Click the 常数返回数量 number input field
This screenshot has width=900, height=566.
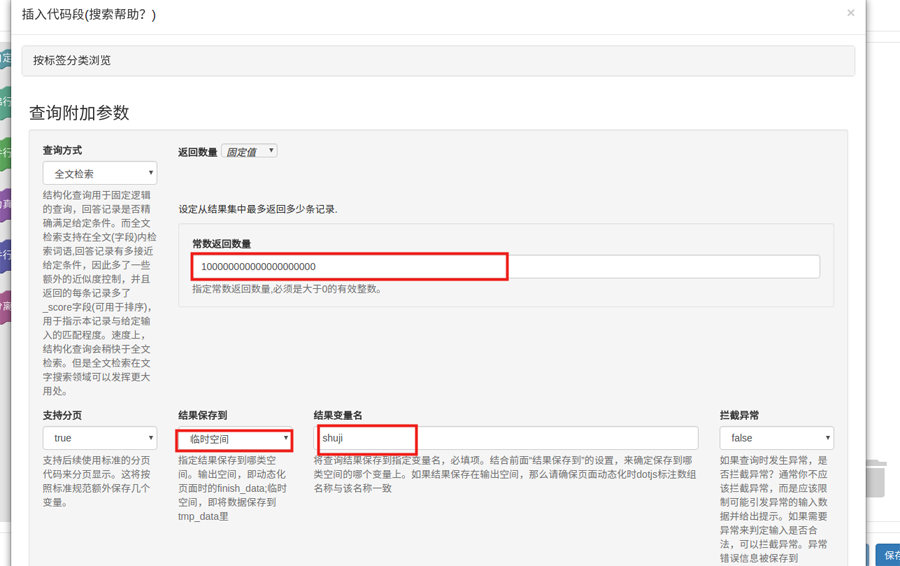click(505, 266)
